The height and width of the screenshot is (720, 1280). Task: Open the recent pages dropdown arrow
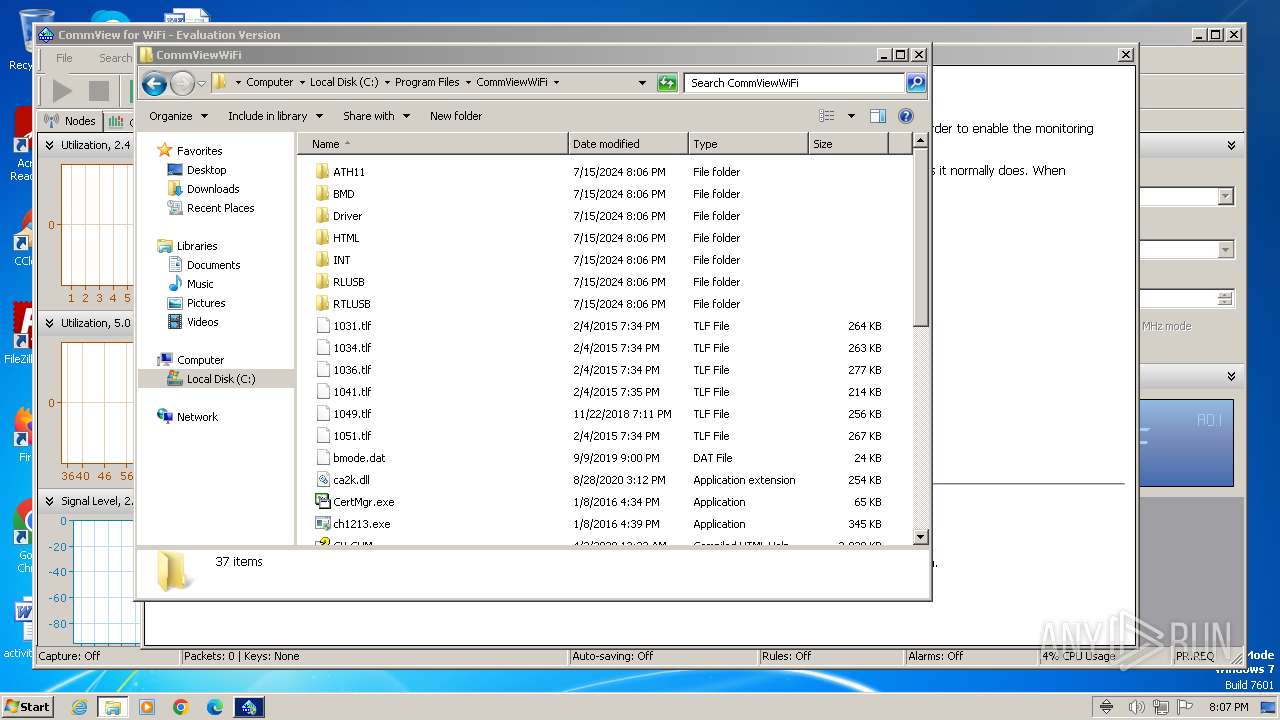coord(201,83)
